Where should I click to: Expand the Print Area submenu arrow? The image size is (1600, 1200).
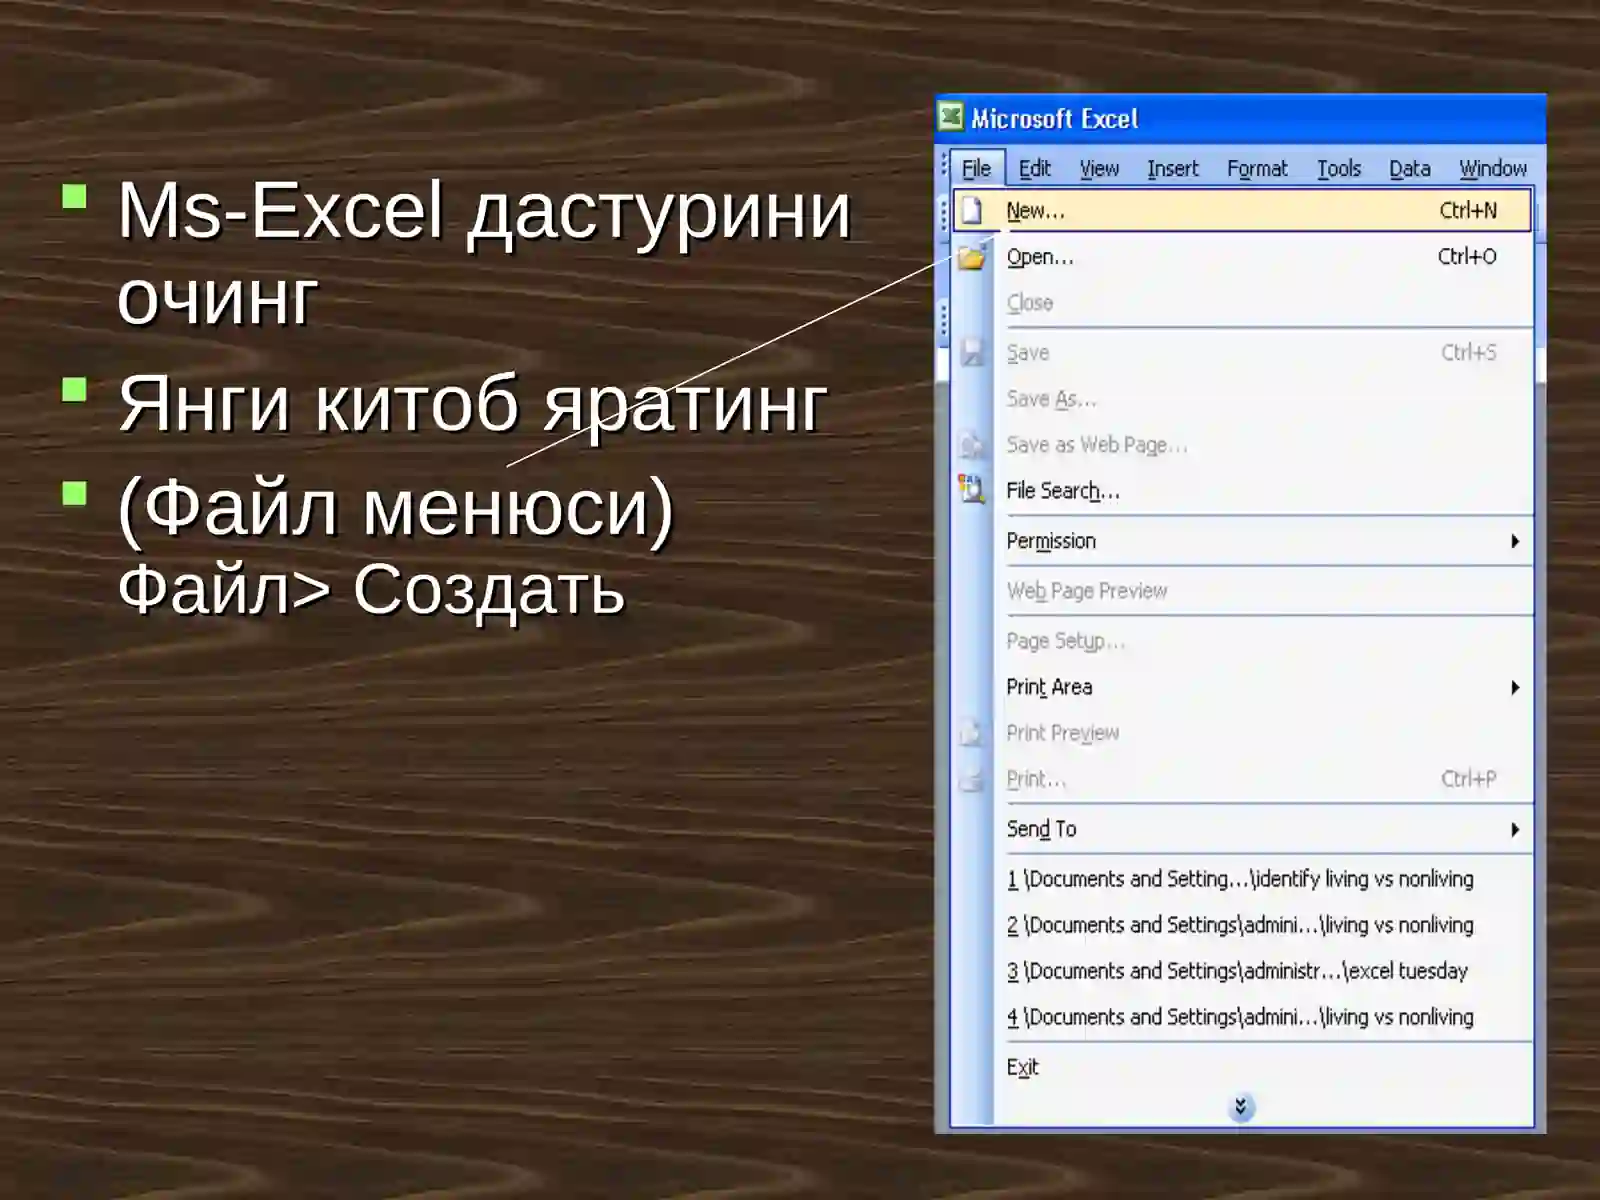(x=1515, y=687)
